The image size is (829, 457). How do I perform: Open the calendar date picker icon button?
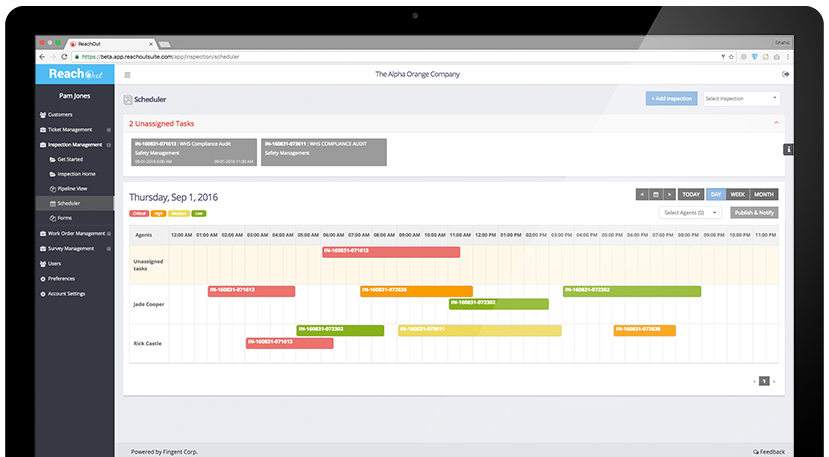click(x=656, y=195)
